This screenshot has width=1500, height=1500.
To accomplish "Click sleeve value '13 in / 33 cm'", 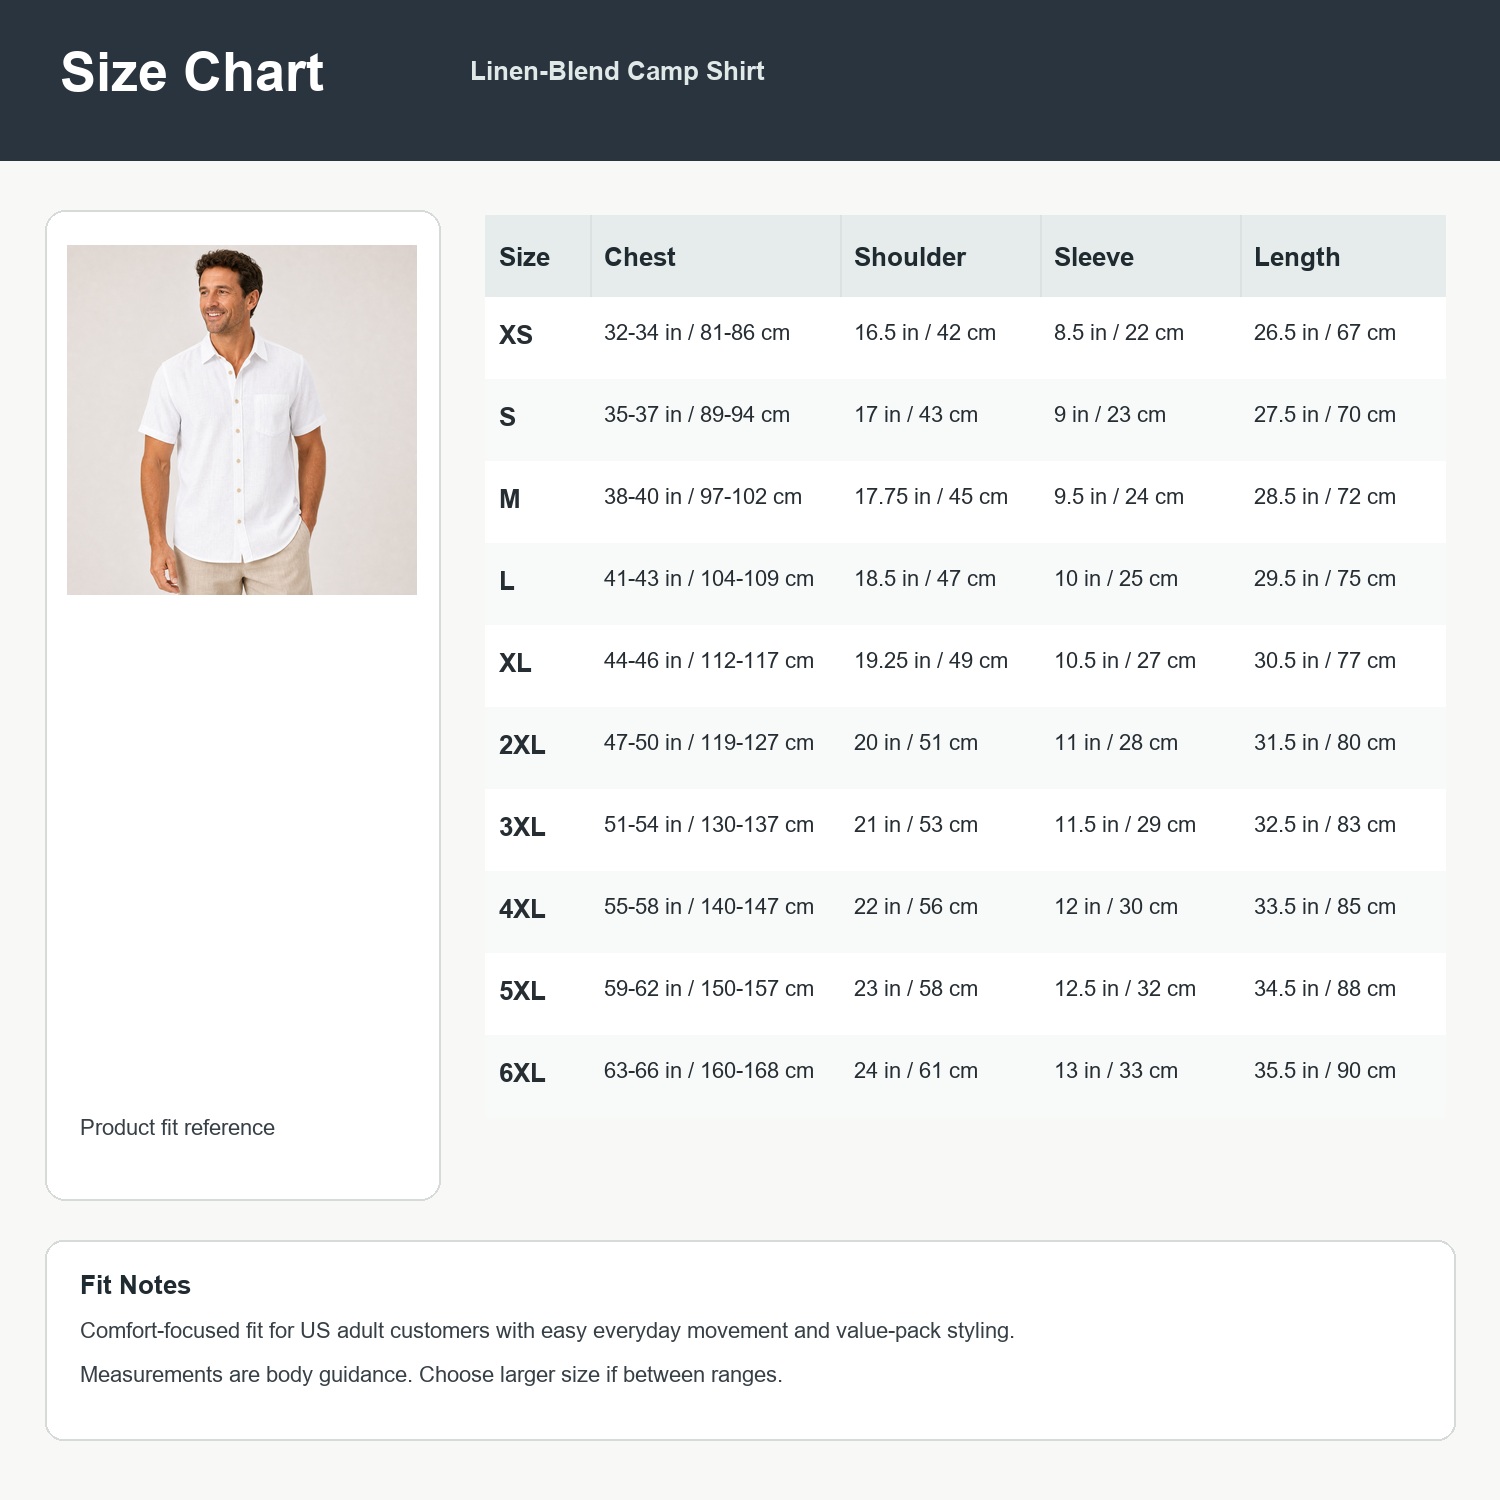I will [1116, 1071].
